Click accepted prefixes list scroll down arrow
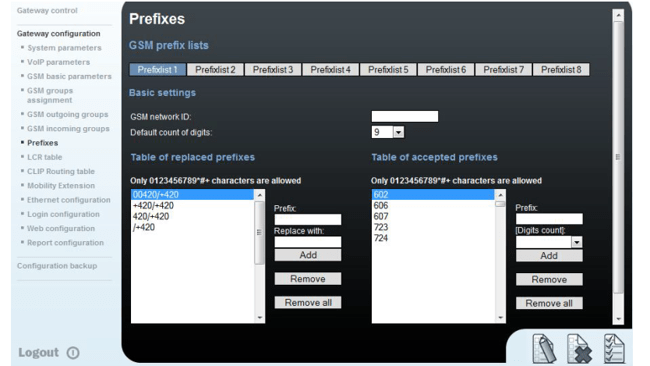650x366 pixels. click(500, 318)
